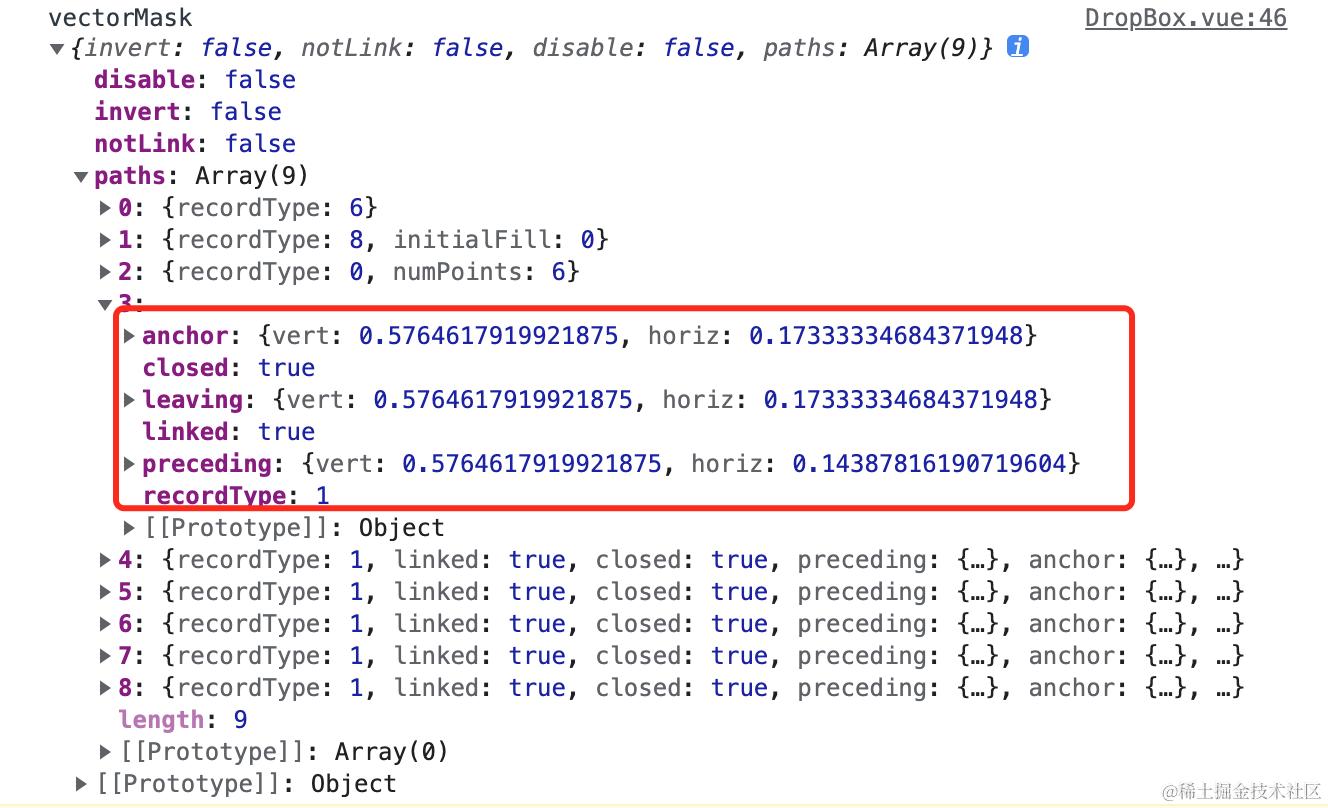Expand paths item 1 with initialFill
The height and width of the screenshot is (808, 1328).
tap(105, 240)
